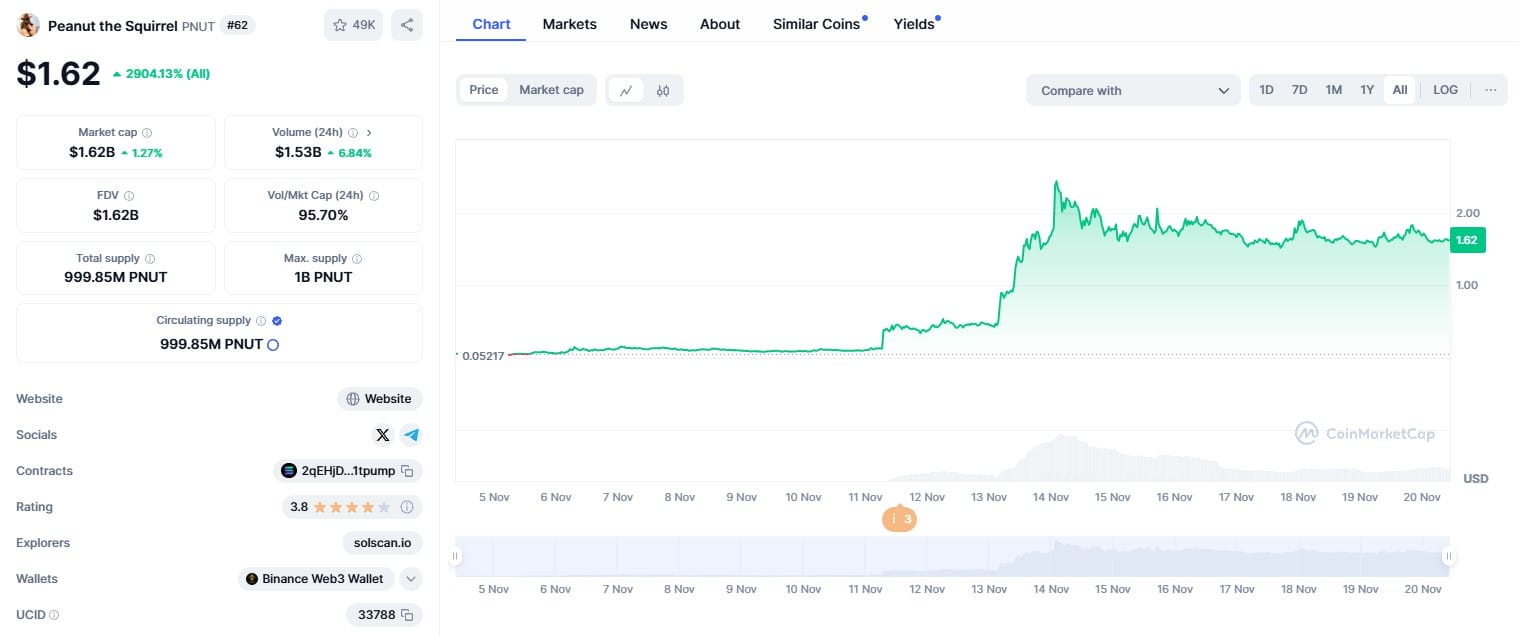Screen dimensions: 1519x636
Task: Switch the chart to Market cap view
Action: 551,90
